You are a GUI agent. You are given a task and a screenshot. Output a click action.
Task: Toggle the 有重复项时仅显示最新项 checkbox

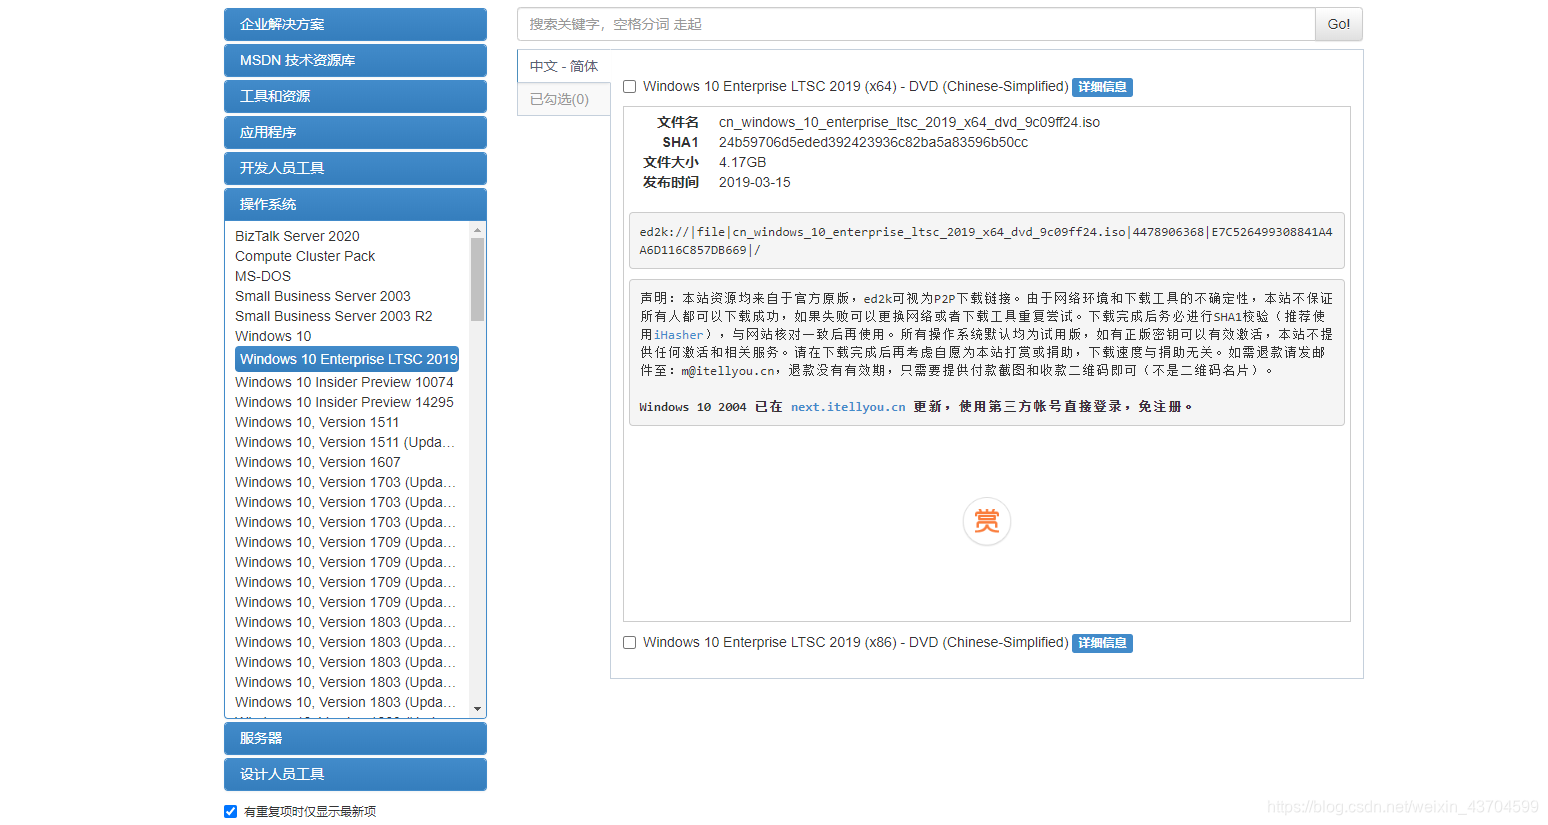(x=231, y=811)
